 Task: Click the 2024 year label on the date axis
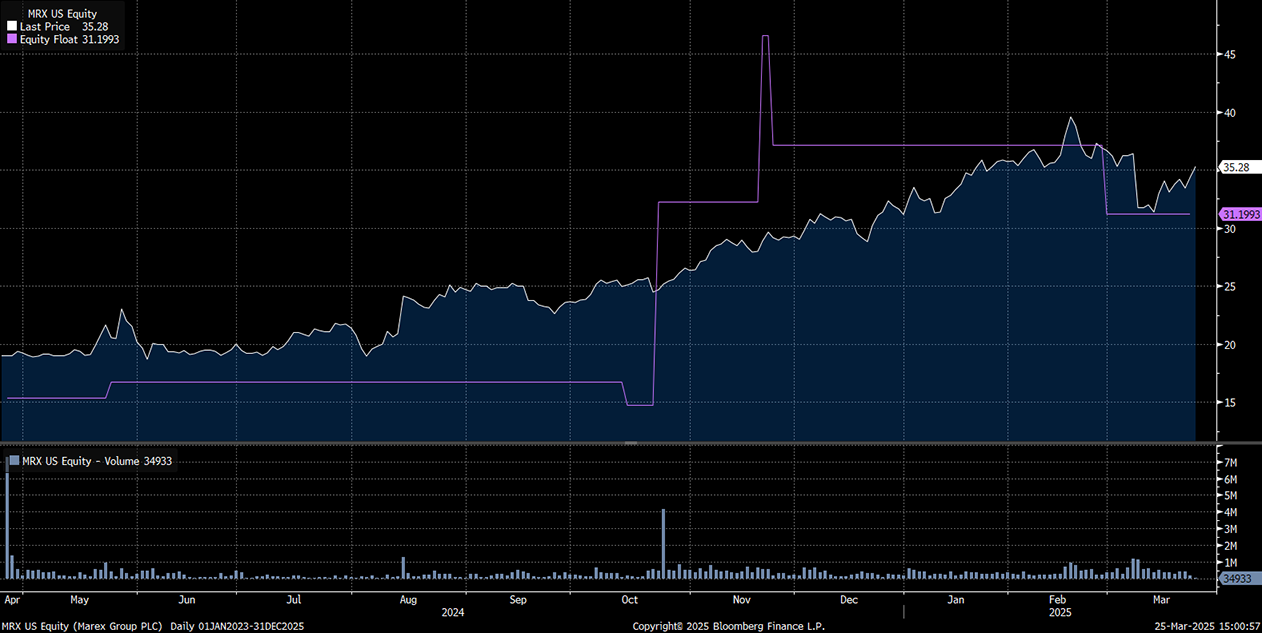pyautogui.click(x=451, y=612)
